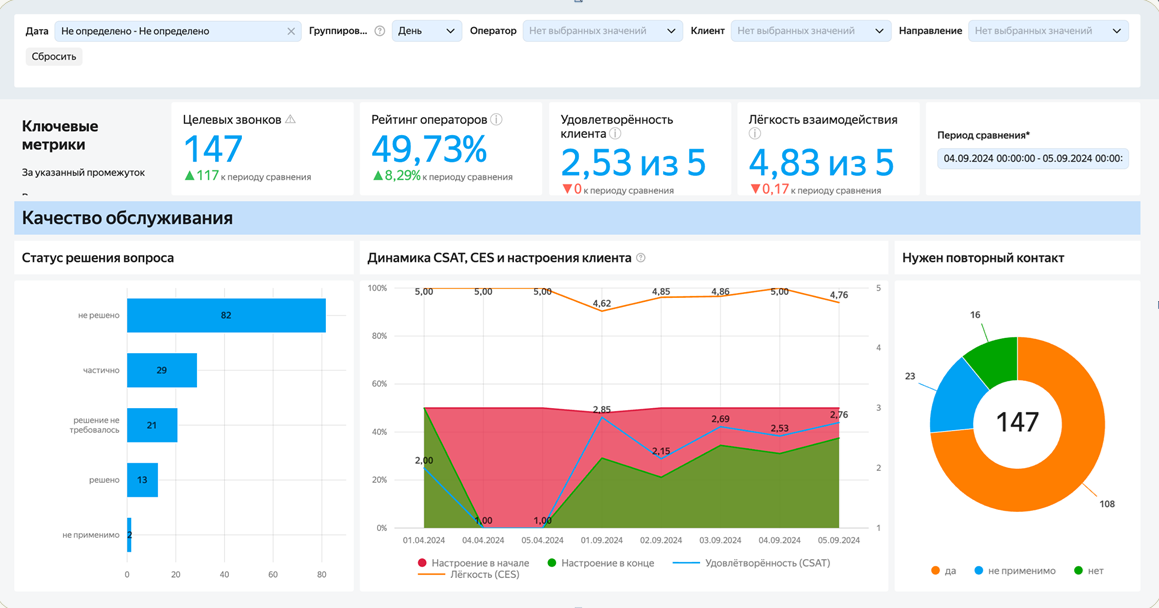Click the 108 donut data label
Image resolution: width=1159 pixels, height=608 pixels.
[1107, 504]
